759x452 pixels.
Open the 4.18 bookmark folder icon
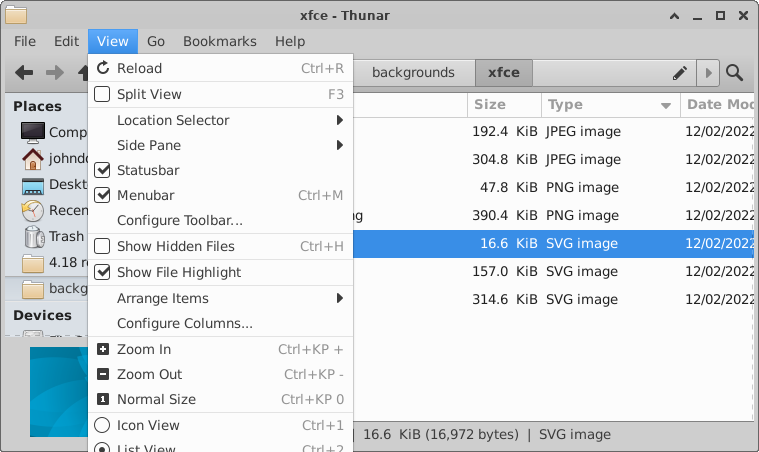[x=32, y=263]
